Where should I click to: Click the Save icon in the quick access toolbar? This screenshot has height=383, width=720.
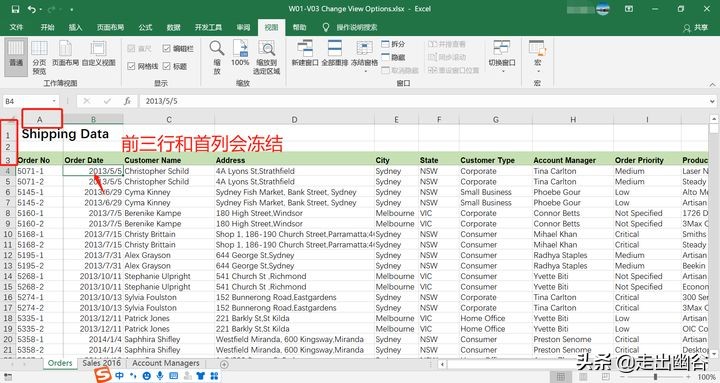pyautogui.click(x=16, y=9)
